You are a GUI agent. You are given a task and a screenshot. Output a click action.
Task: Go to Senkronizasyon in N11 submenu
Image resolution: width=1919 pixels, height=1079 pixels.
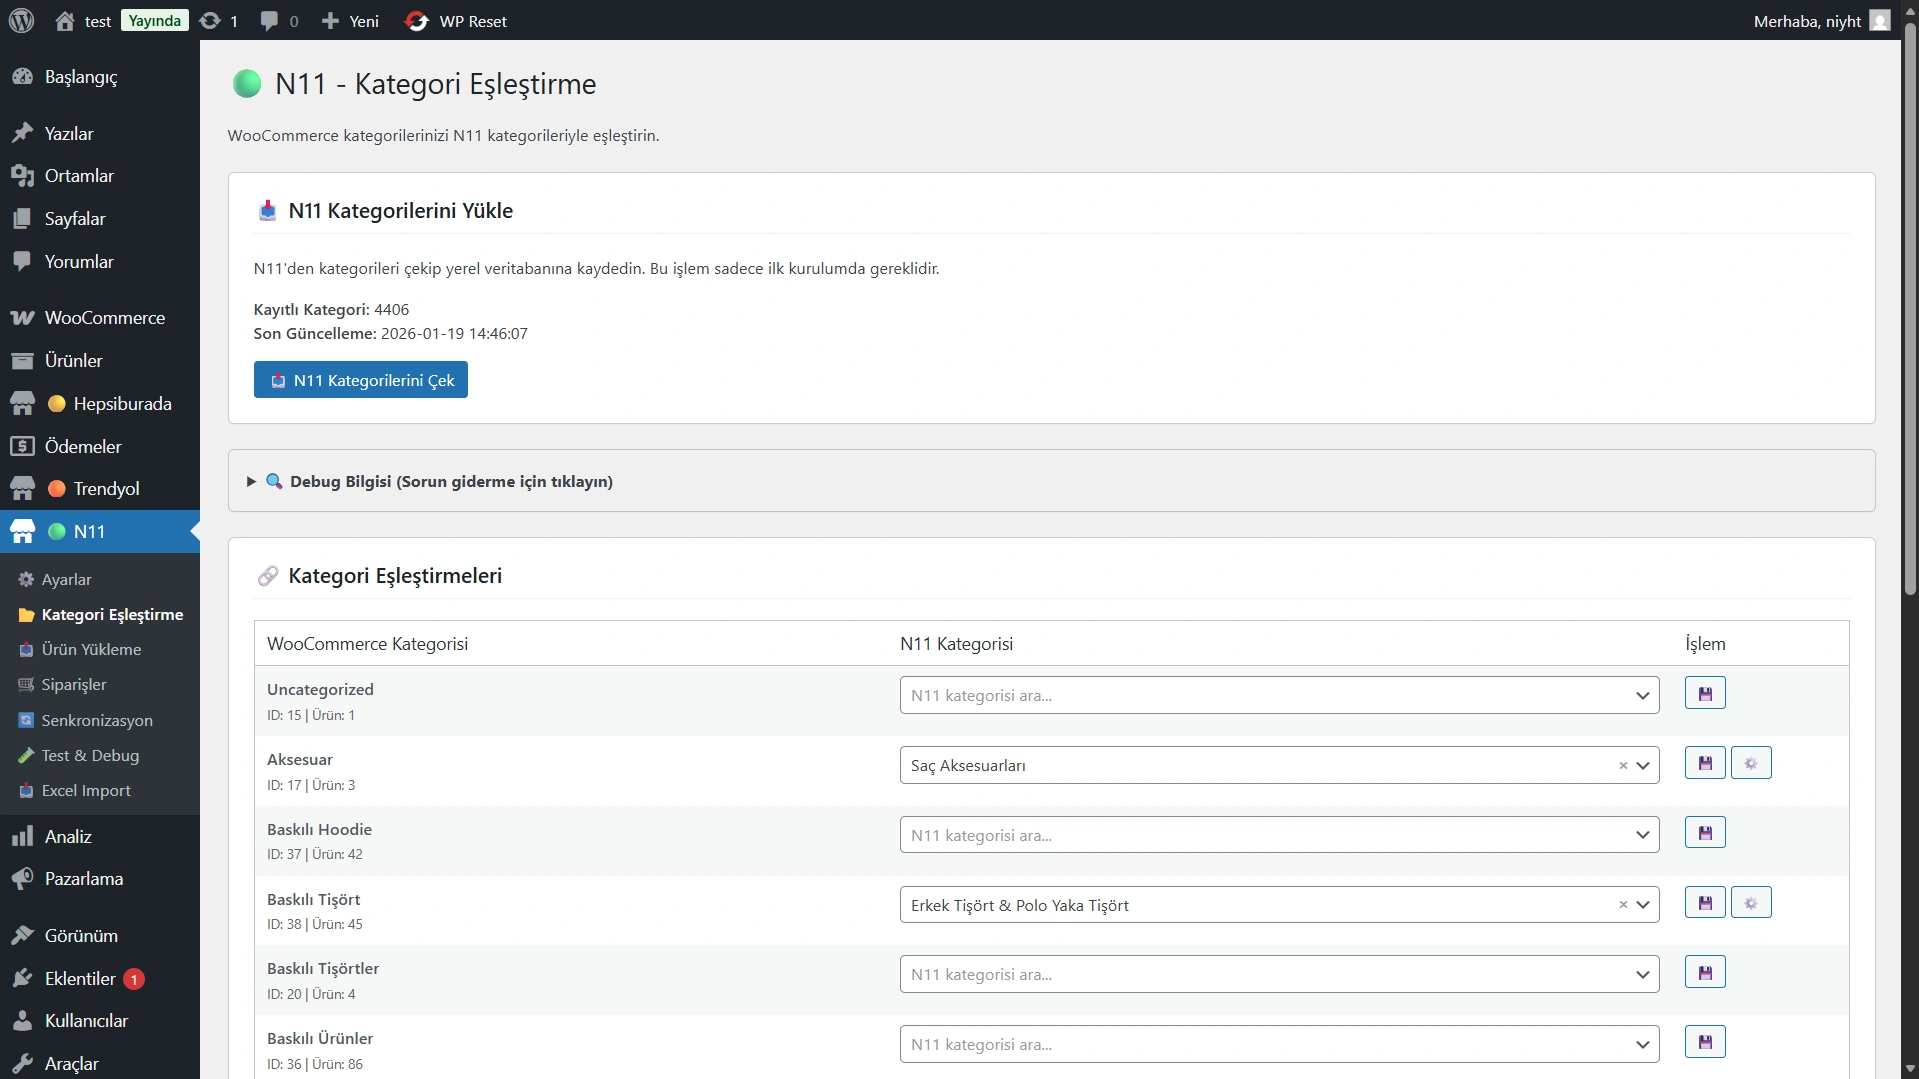(x=97, y=721)
